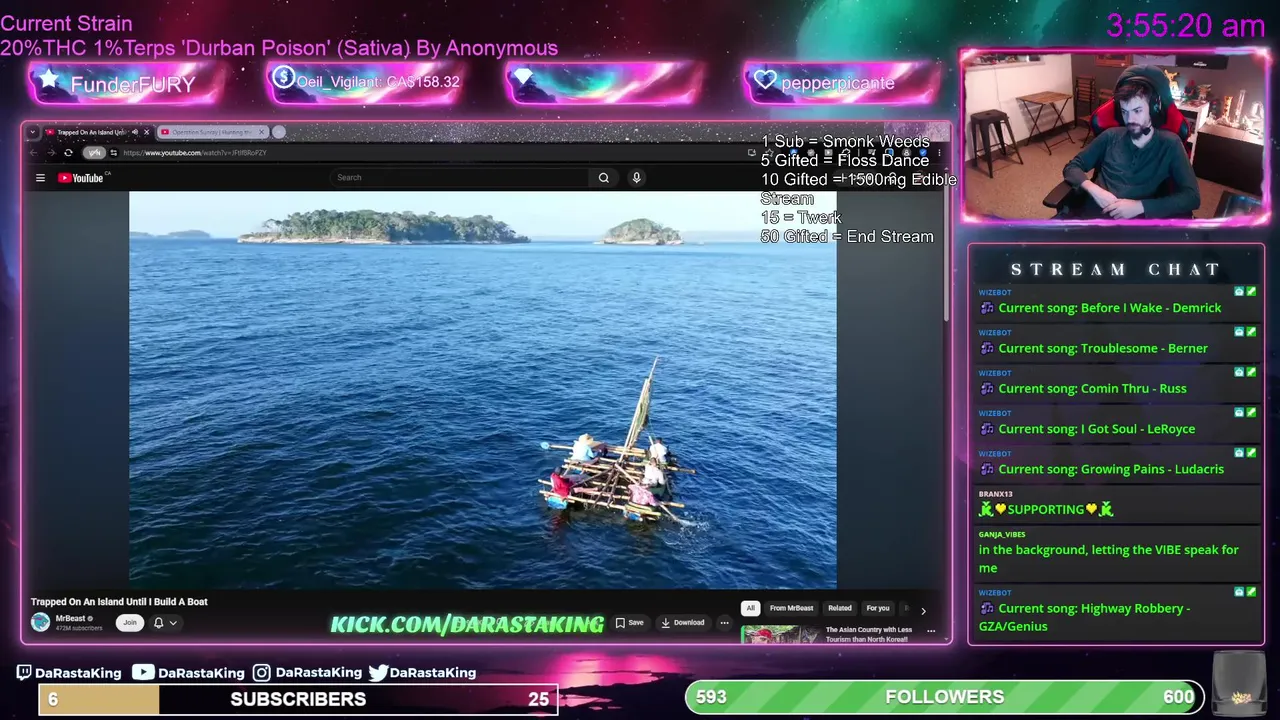Viewport: 1280px width, 720px height.
Task: Click the raft video player area
Action: pyautogui.click(x=483, y=390)
